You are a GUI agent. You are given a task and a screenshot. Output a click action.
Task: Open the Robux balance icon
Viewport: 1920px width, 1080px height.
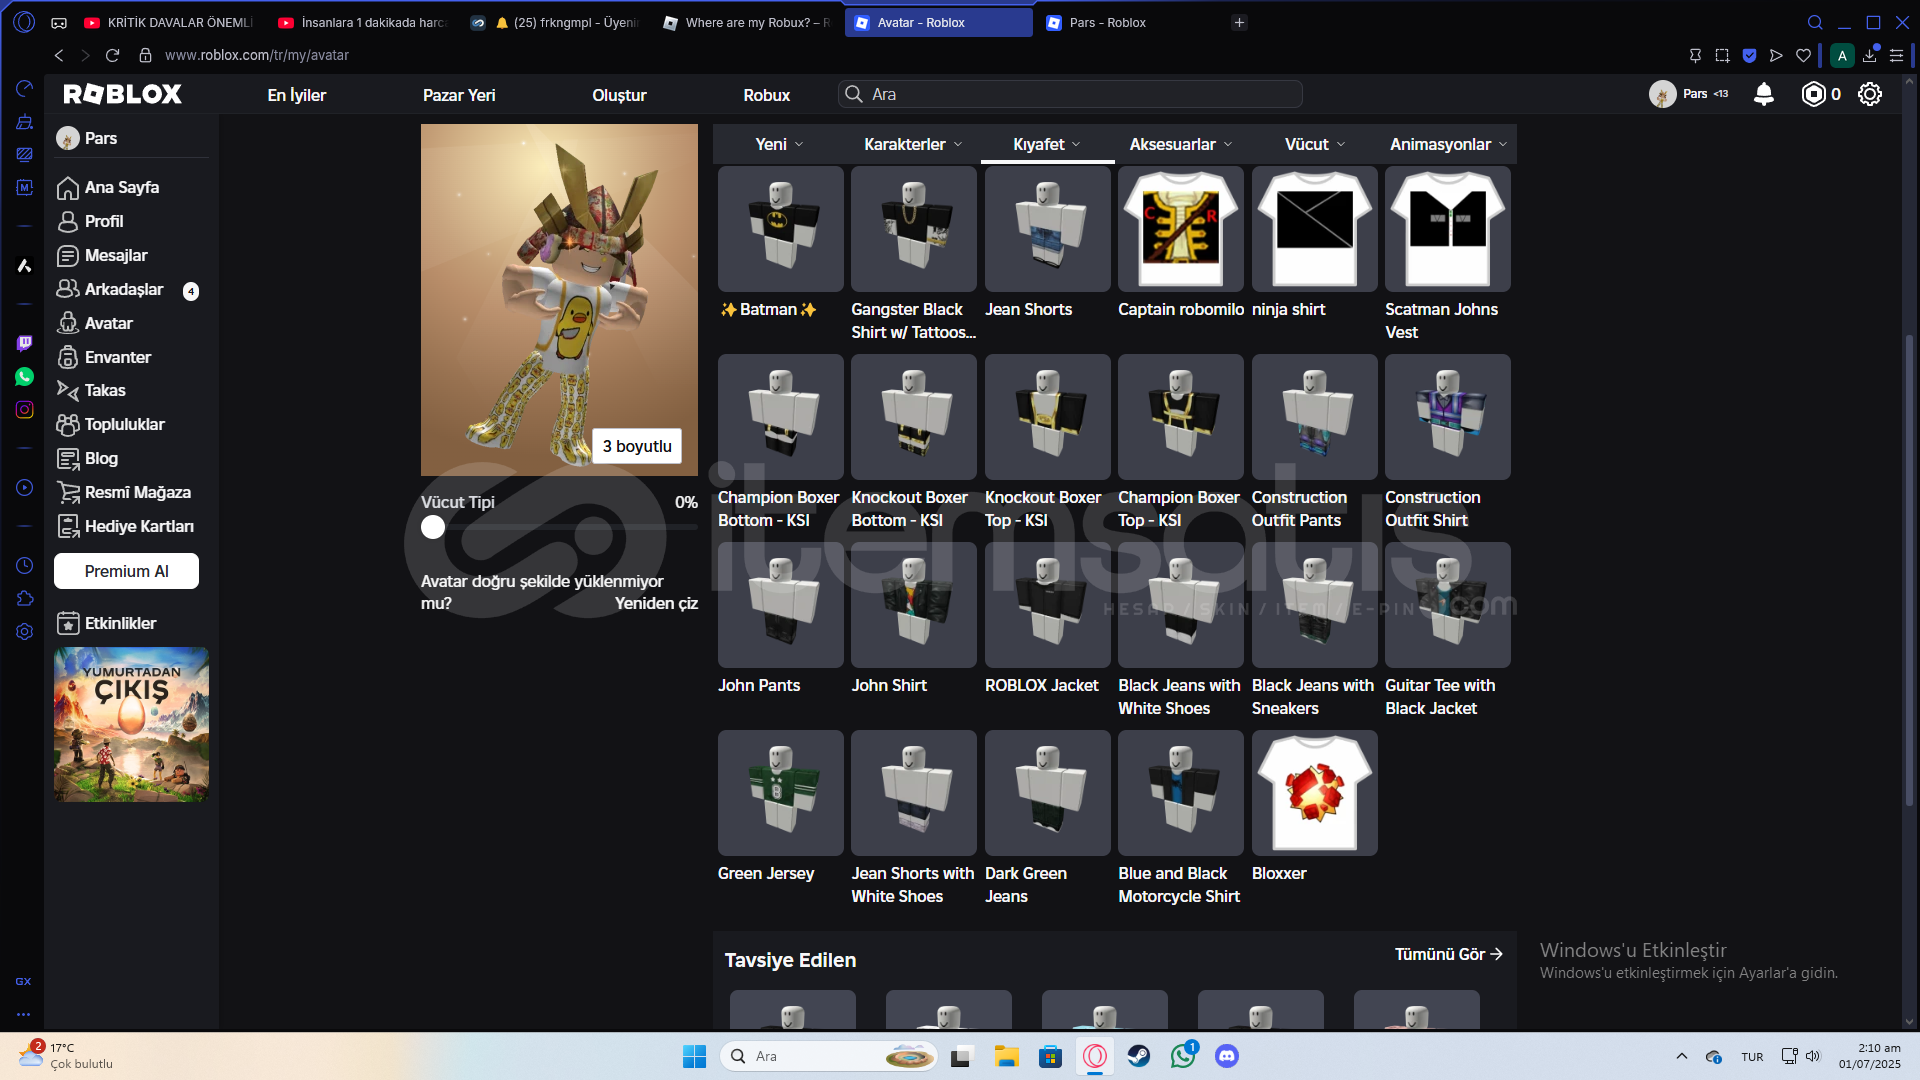click(x=1813, y=94)
